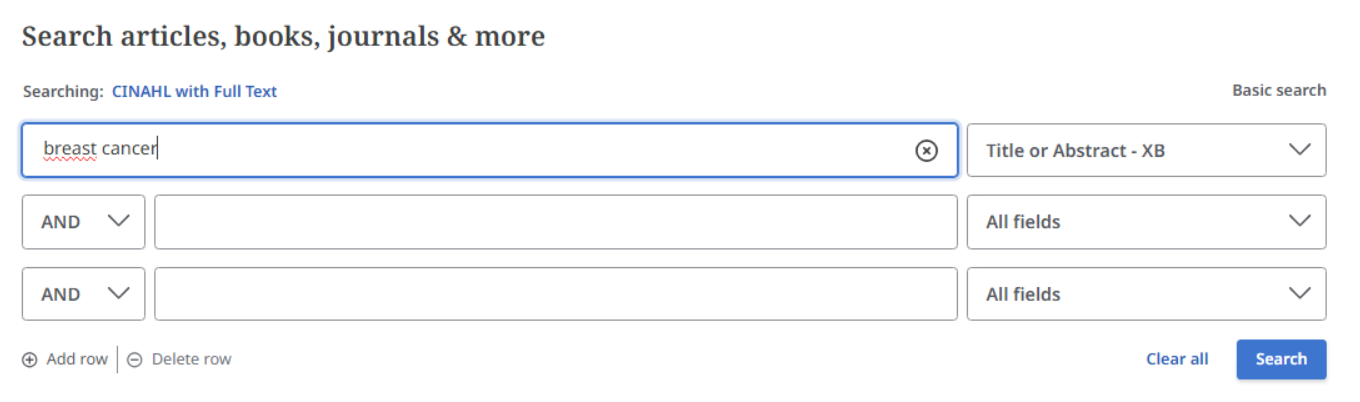Click the chevron arrow beside Title or Abstract - XB

(x=1299, y=150)
